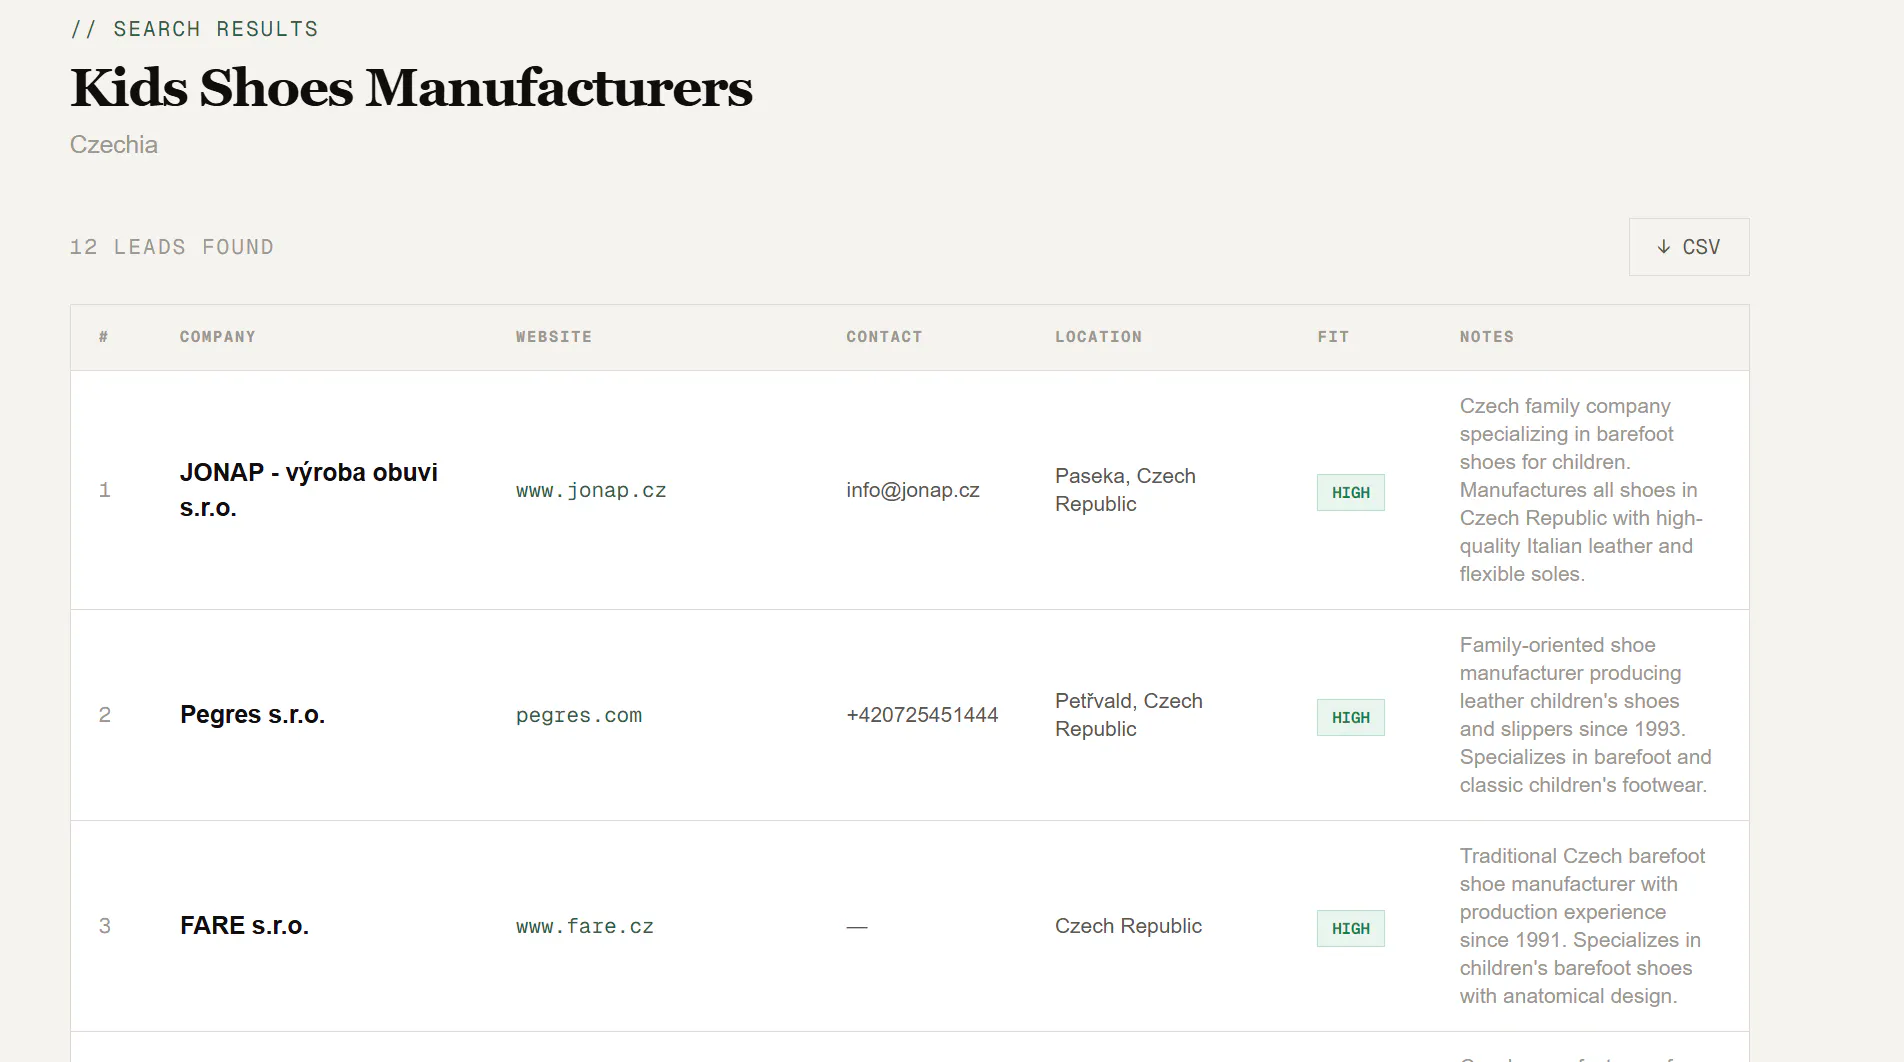1904x1062 pixels.
Task: Click the WEBSITE column header
Action: coord(554,337)
